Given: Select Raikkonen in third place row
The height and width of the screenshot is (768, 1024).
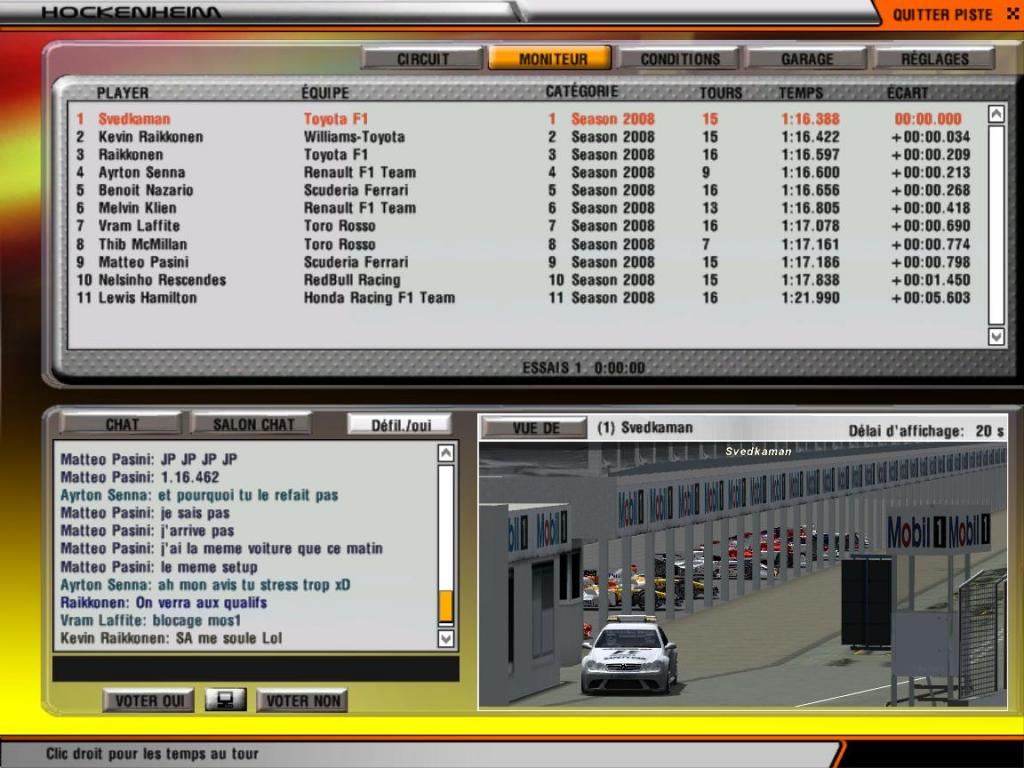Looking at the screenshot, I should click(x=522, y=155).
